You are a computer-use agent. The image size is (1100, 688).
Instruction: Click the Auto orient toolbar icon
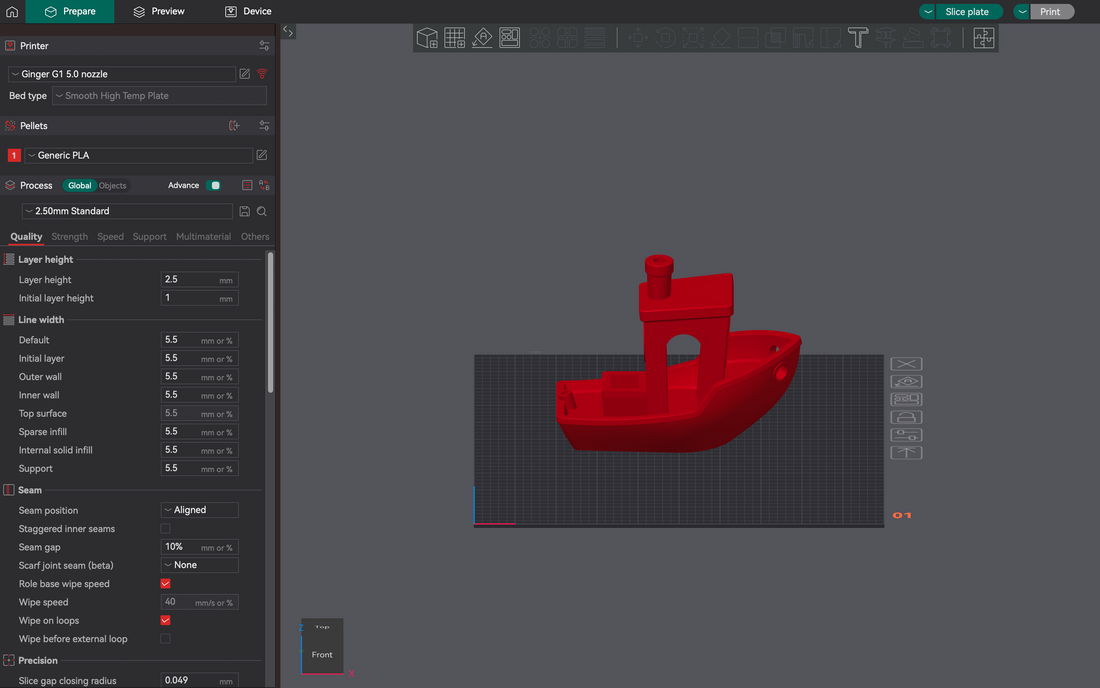(483, 38)
